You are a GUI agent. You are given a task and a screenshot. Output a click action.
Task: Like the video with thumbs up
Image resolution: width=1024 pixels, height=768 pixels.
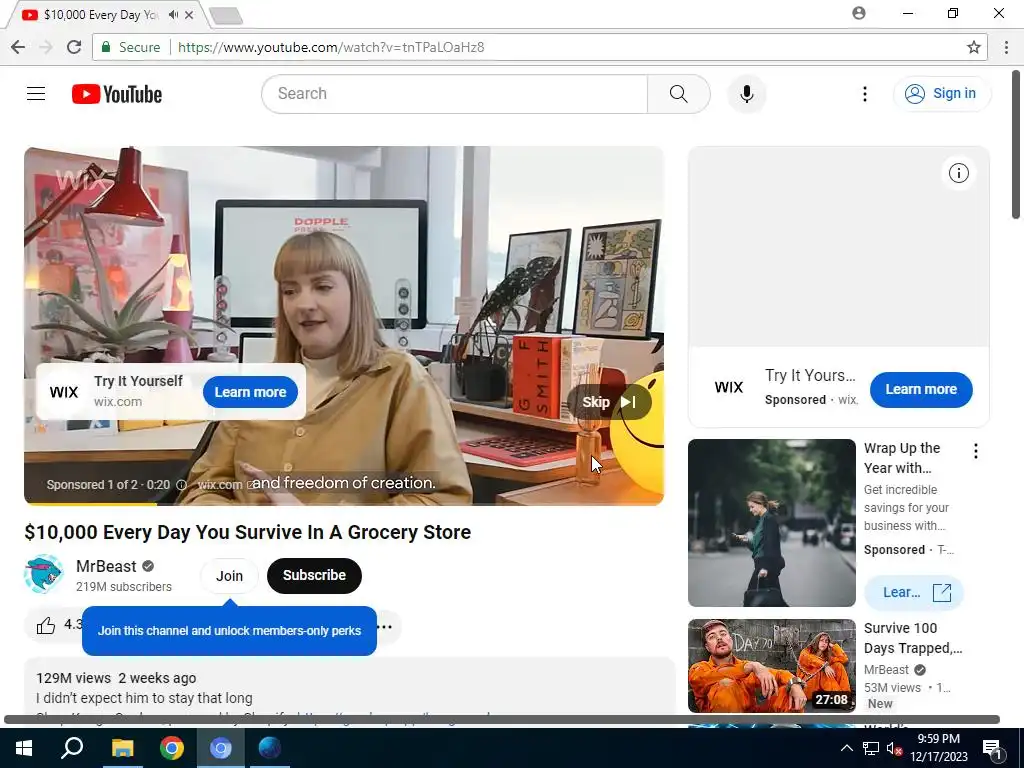coord(46,626)
